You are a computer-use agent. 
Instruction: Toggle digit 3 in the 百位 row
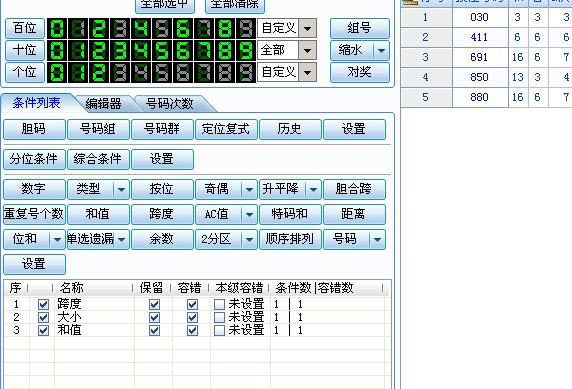click(120, 28)
